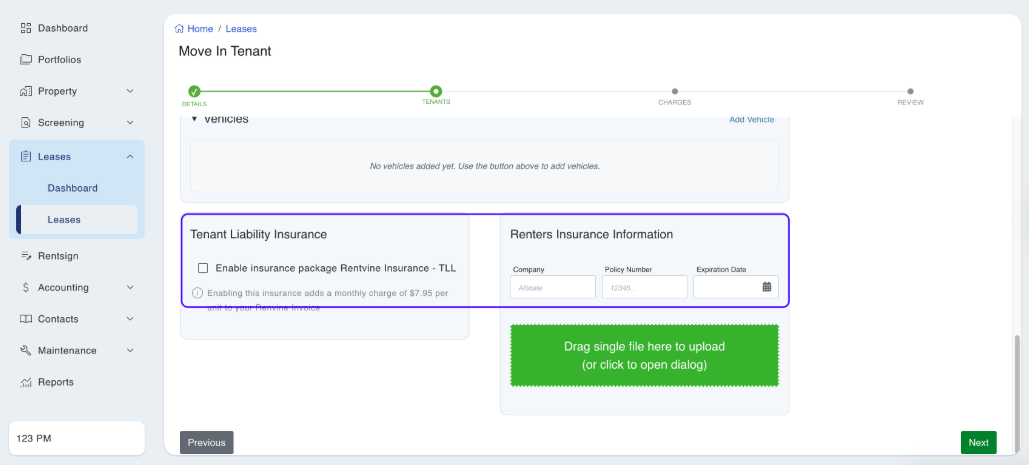
Task: Collapse the Leases sidebar section
Action: click(x=129, y=157)
